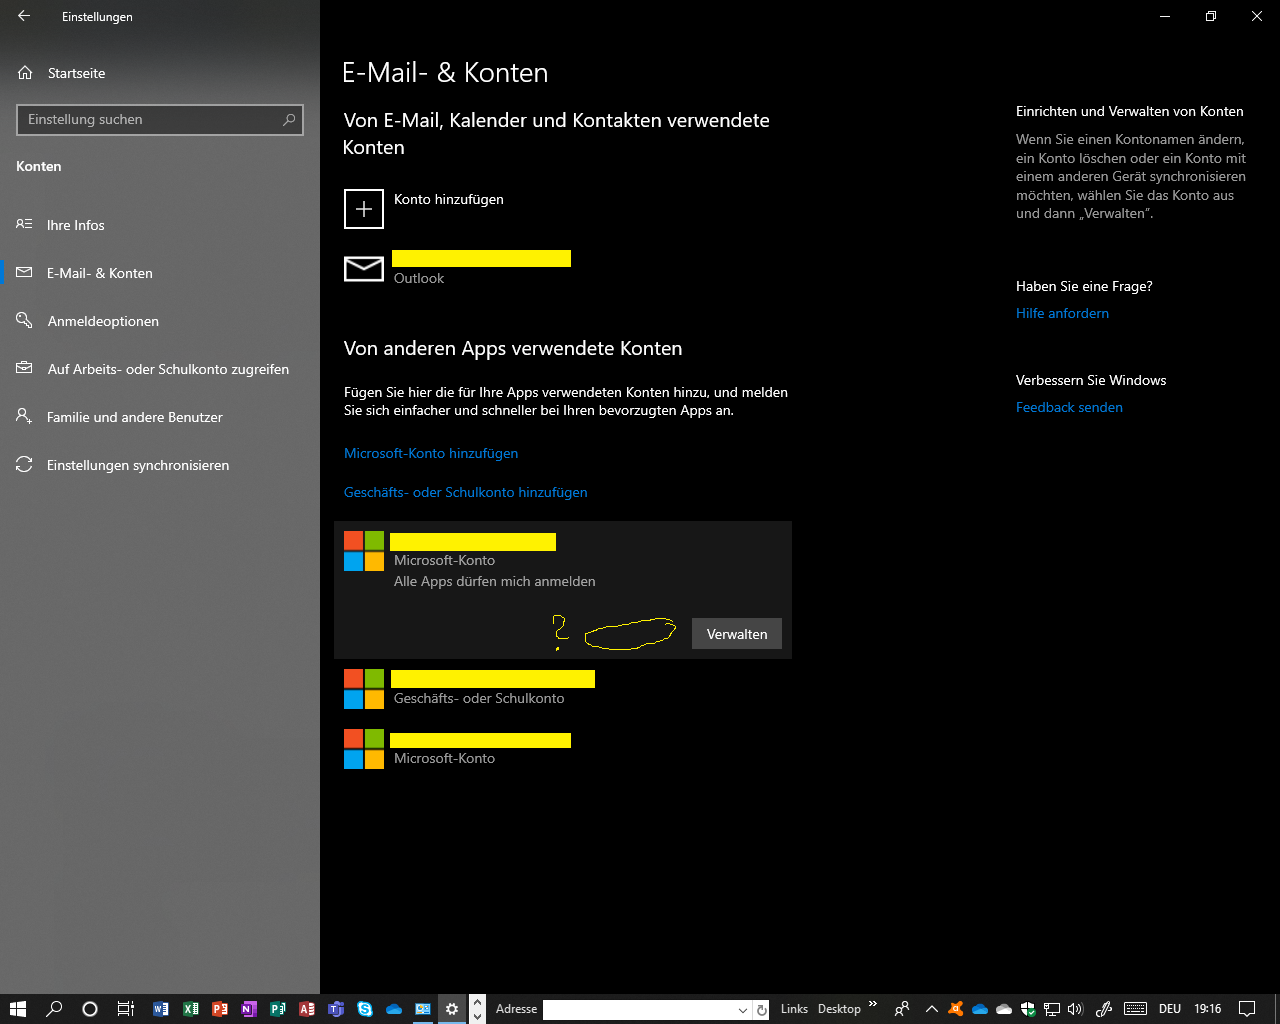
Task: Click the plus icon to add an account
Action: [364, 209]
